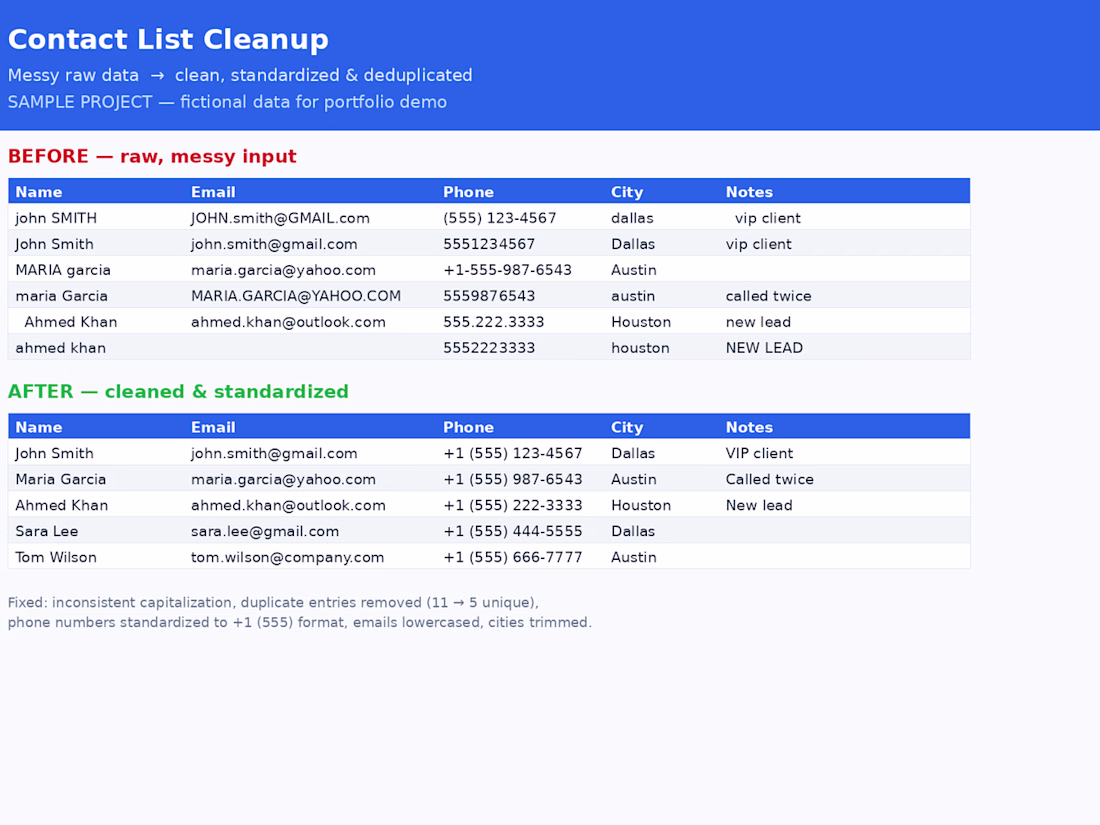Viewport: 1100px width, 825px height.
Task: Click the "john SMITH" name cell
Action: click(x=56, y=217)
